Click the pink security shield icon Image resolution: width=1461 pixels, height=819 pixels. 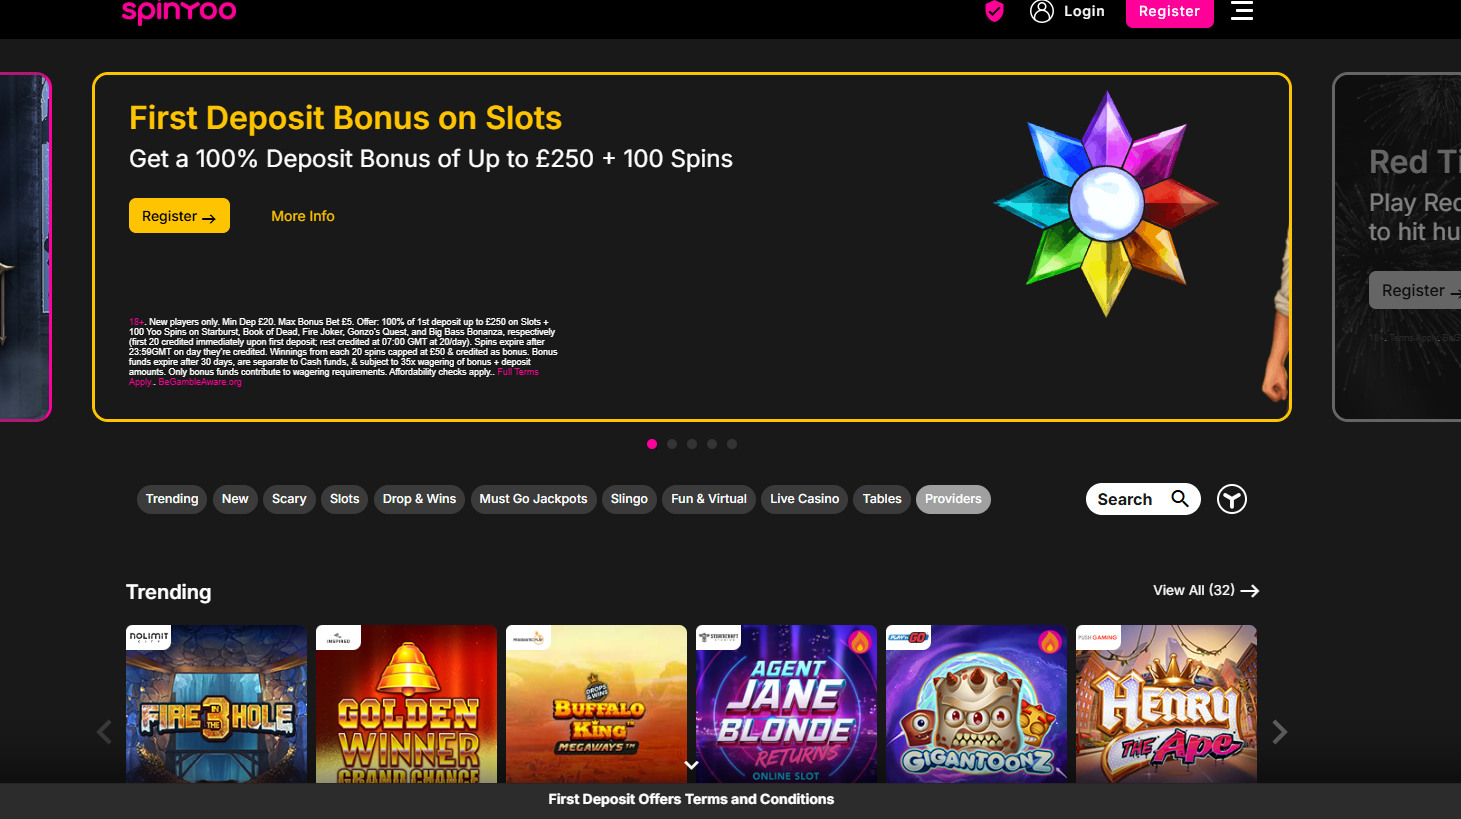tap(994, 11)
